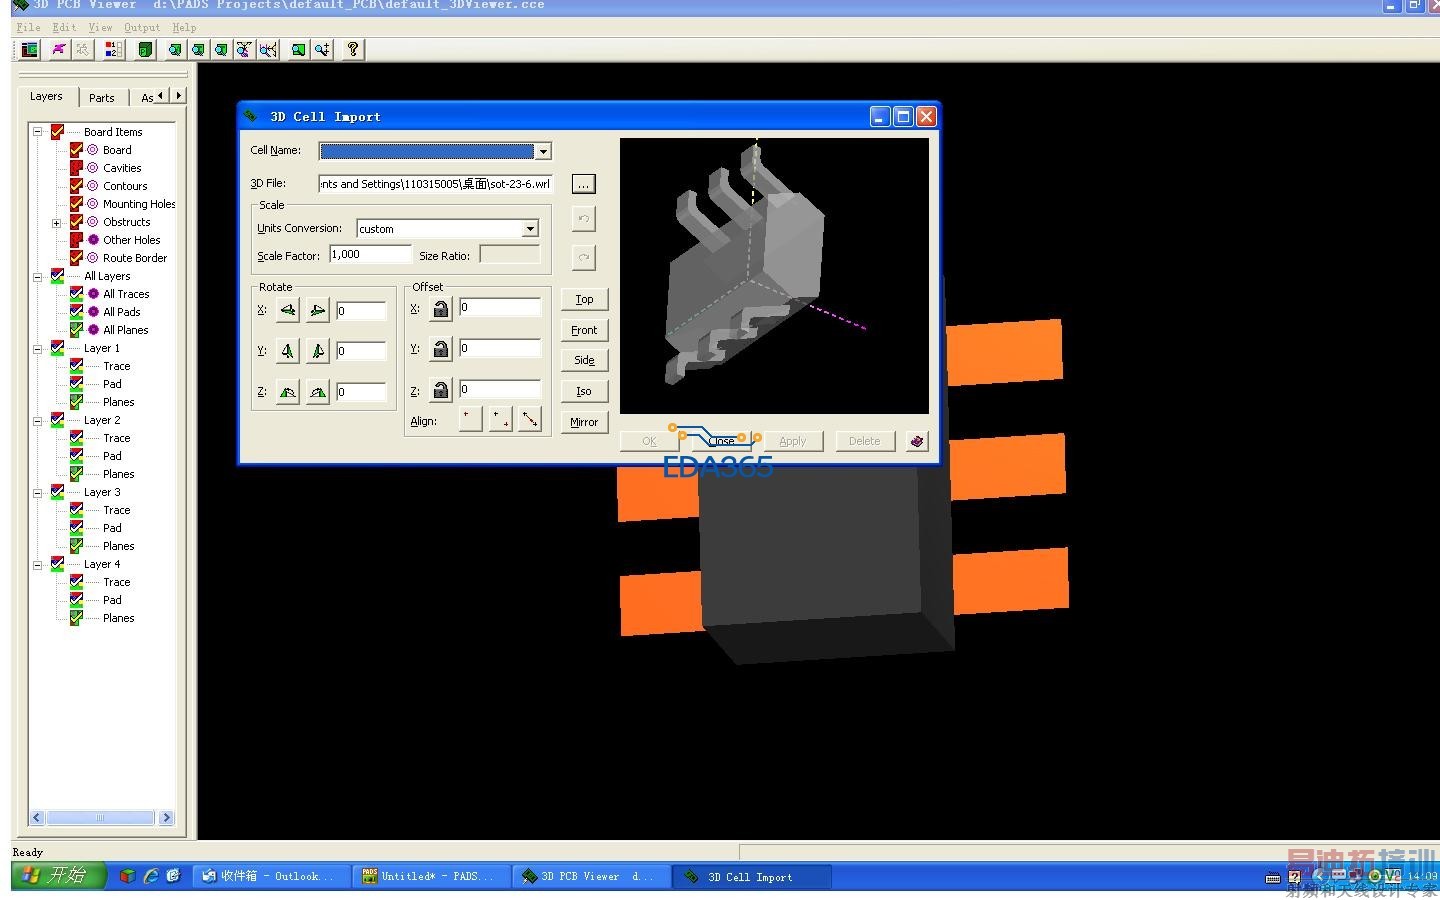
Task: Click the magenta bird toolbar icon
Action: (x=59, y=49)
